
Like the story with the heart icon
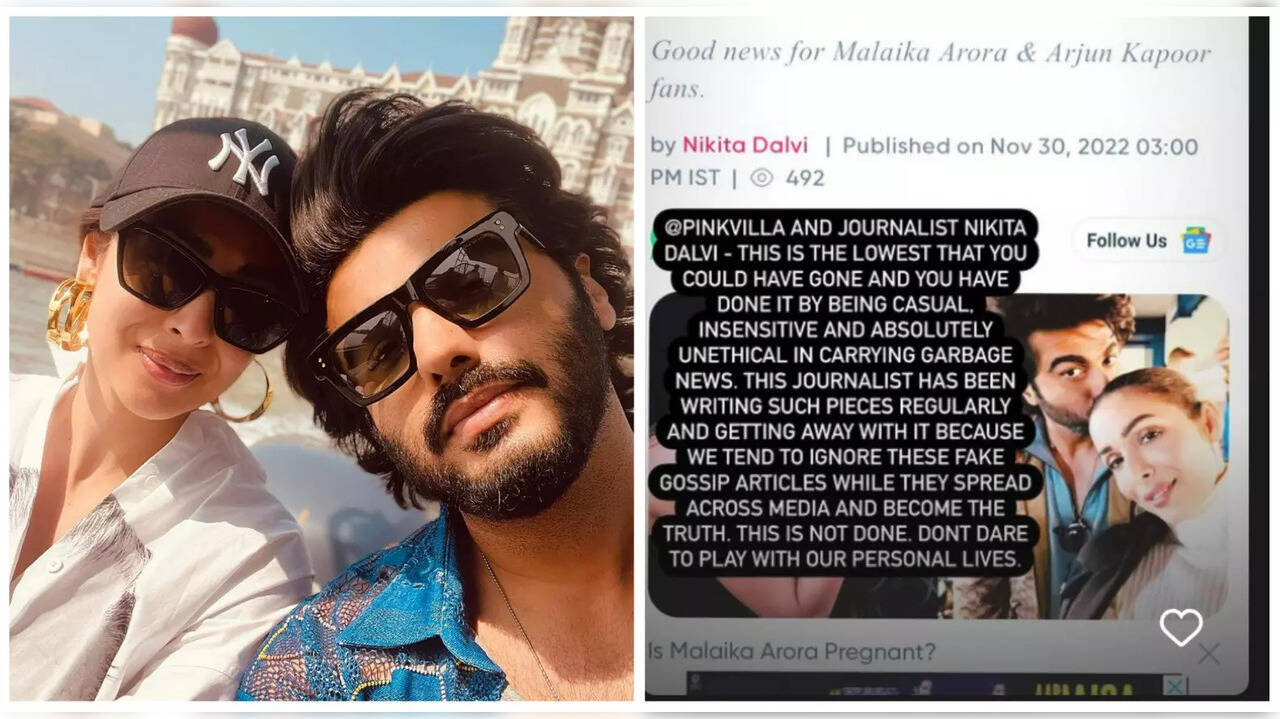(x=1180, y=627)
